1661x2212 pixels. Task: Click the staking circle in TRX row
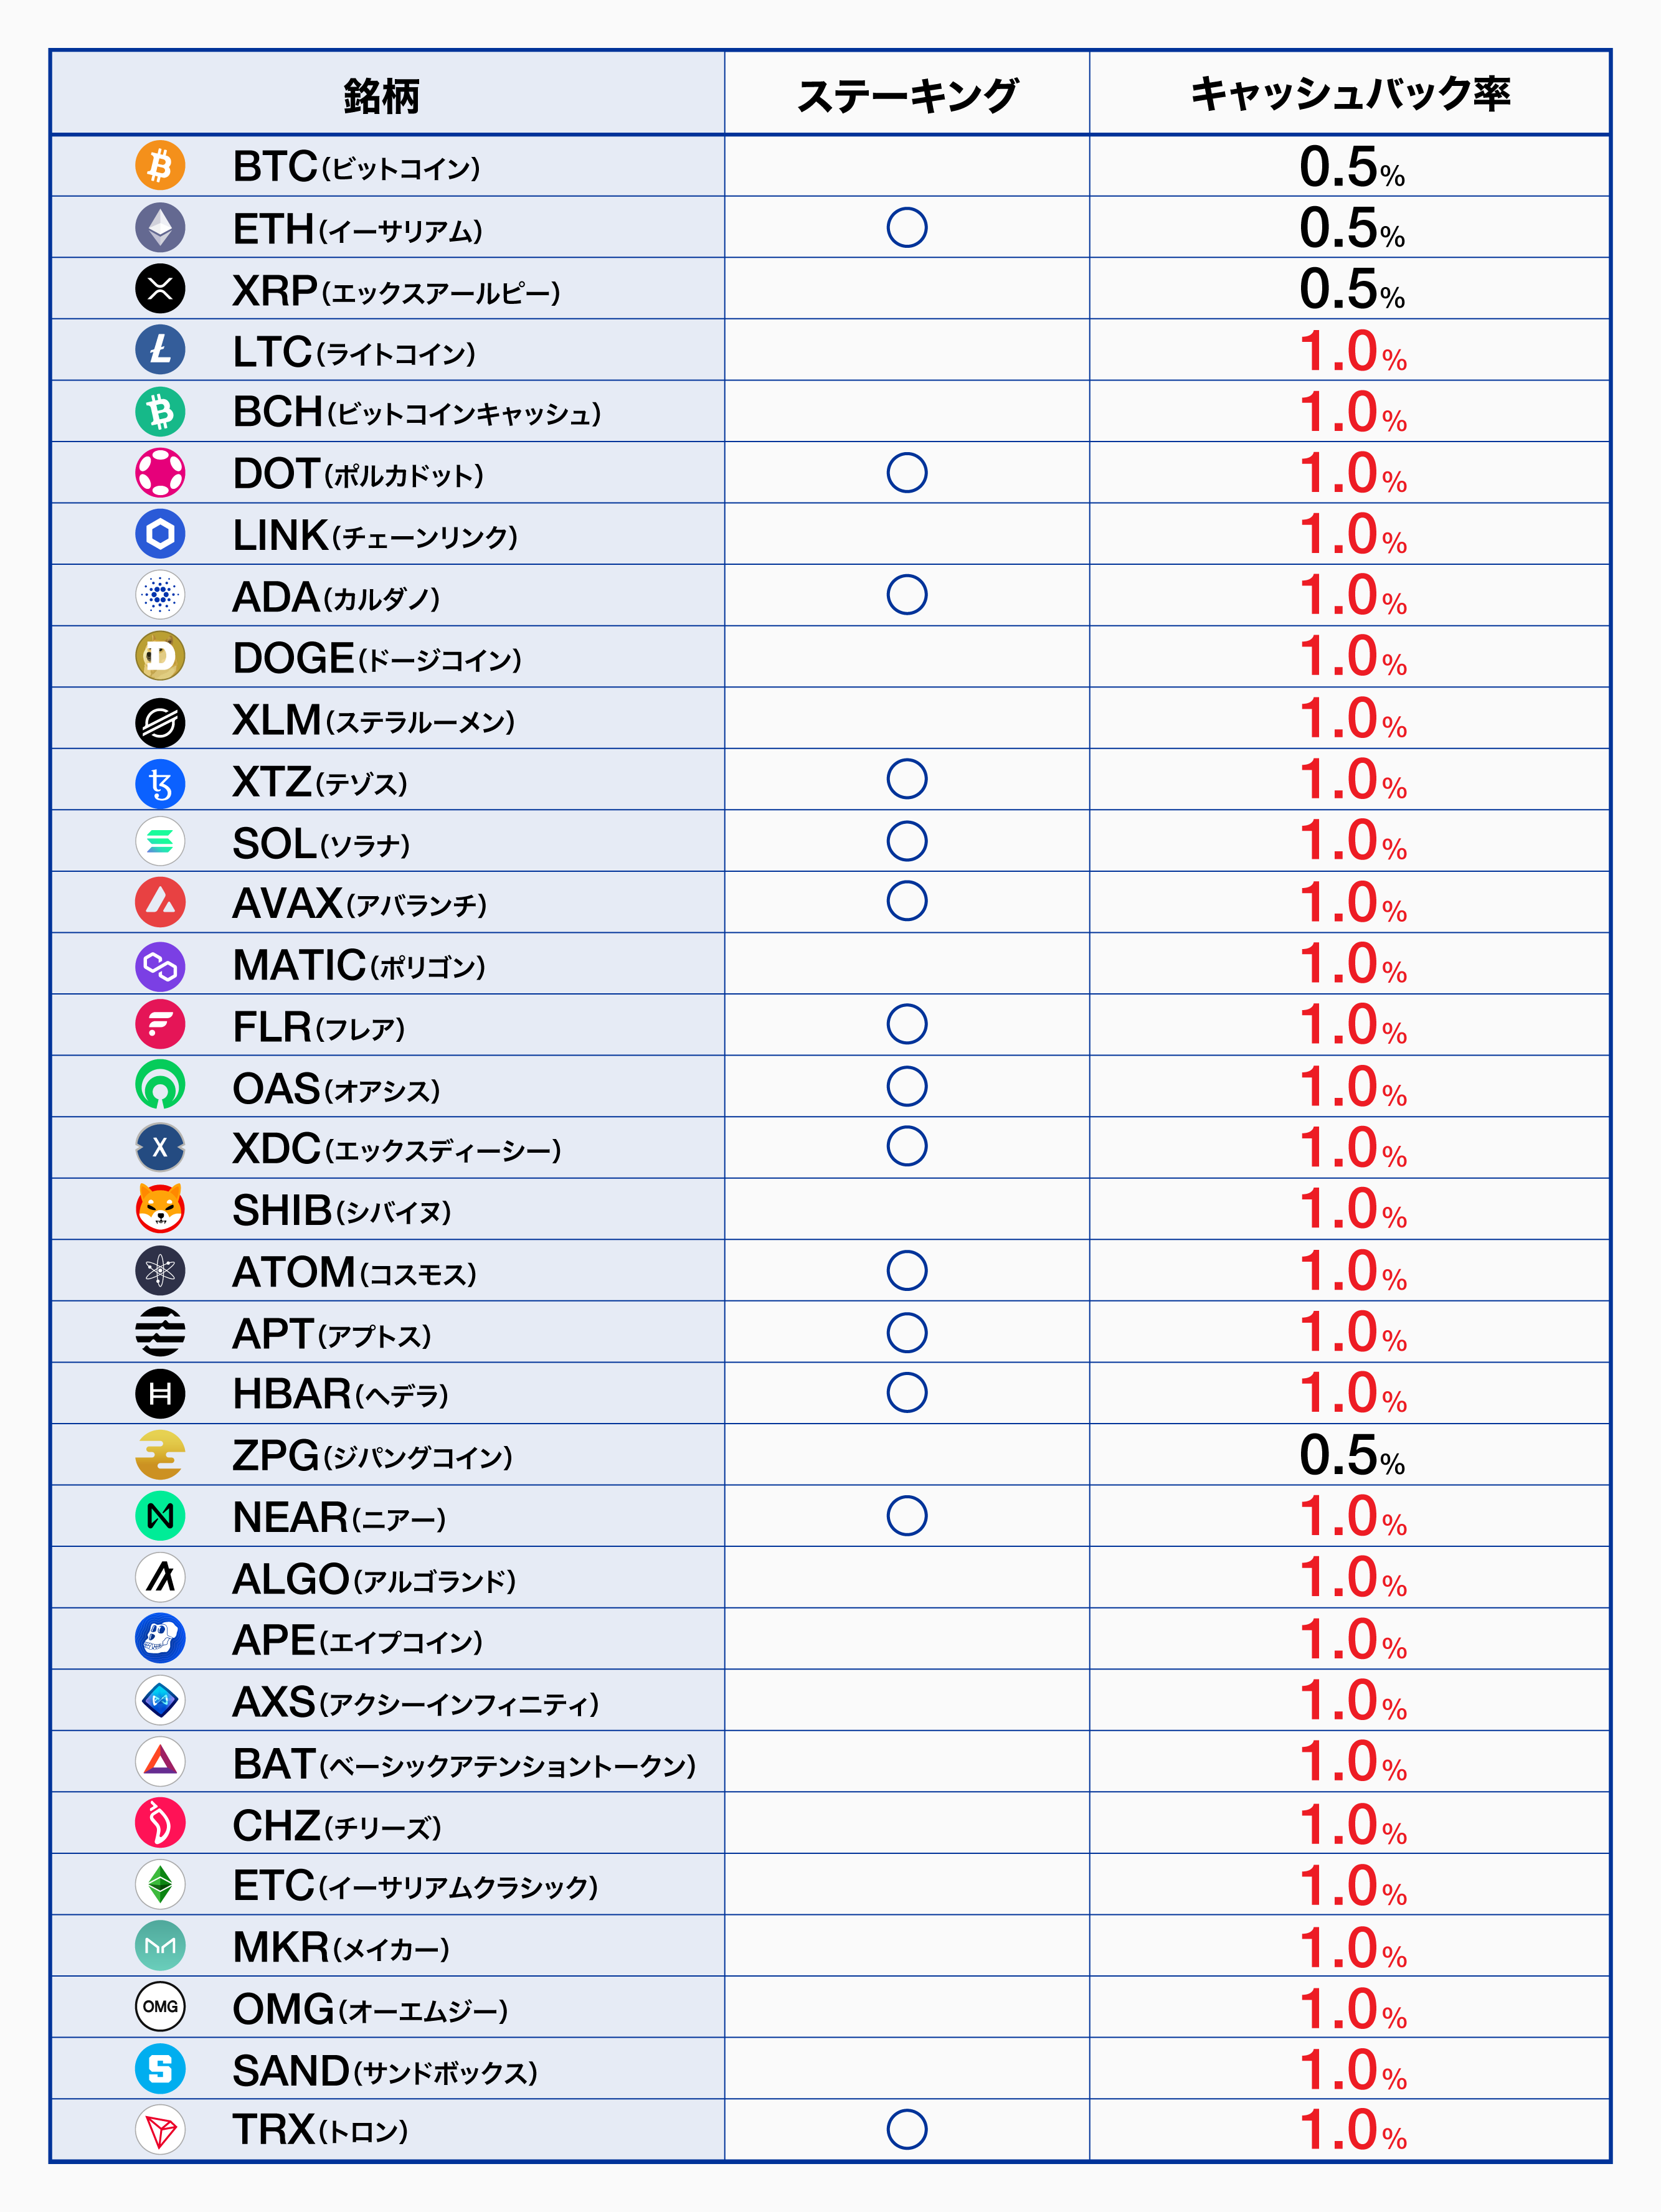point(906,2130)
